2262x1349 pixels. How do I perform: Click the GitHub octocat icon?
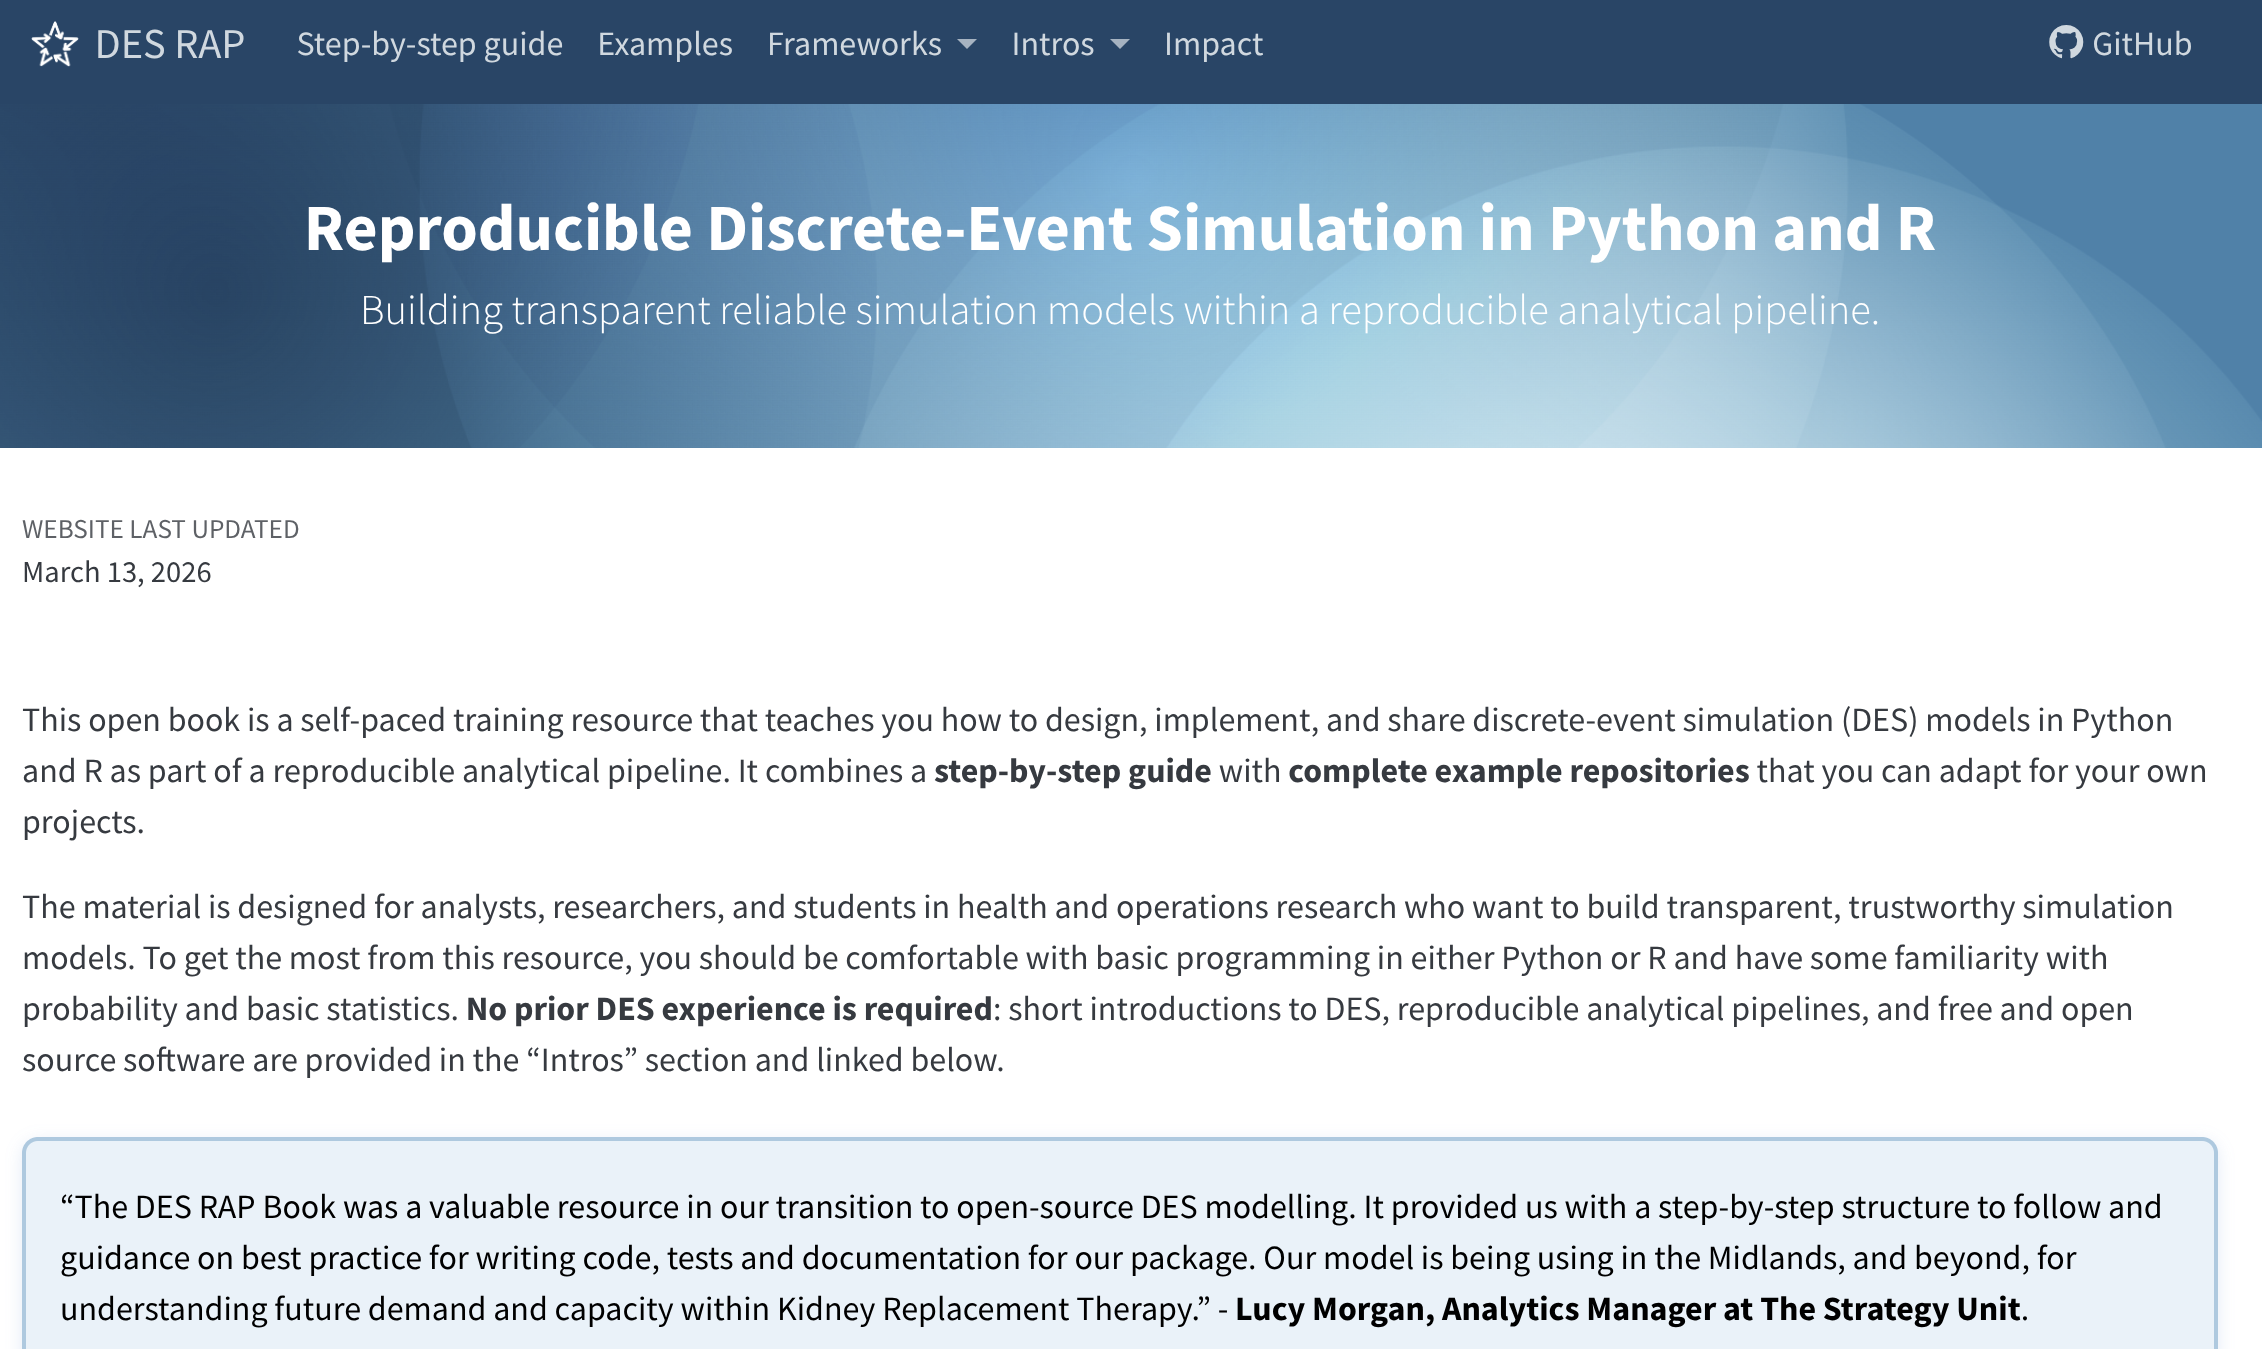tap(2065, 43)
